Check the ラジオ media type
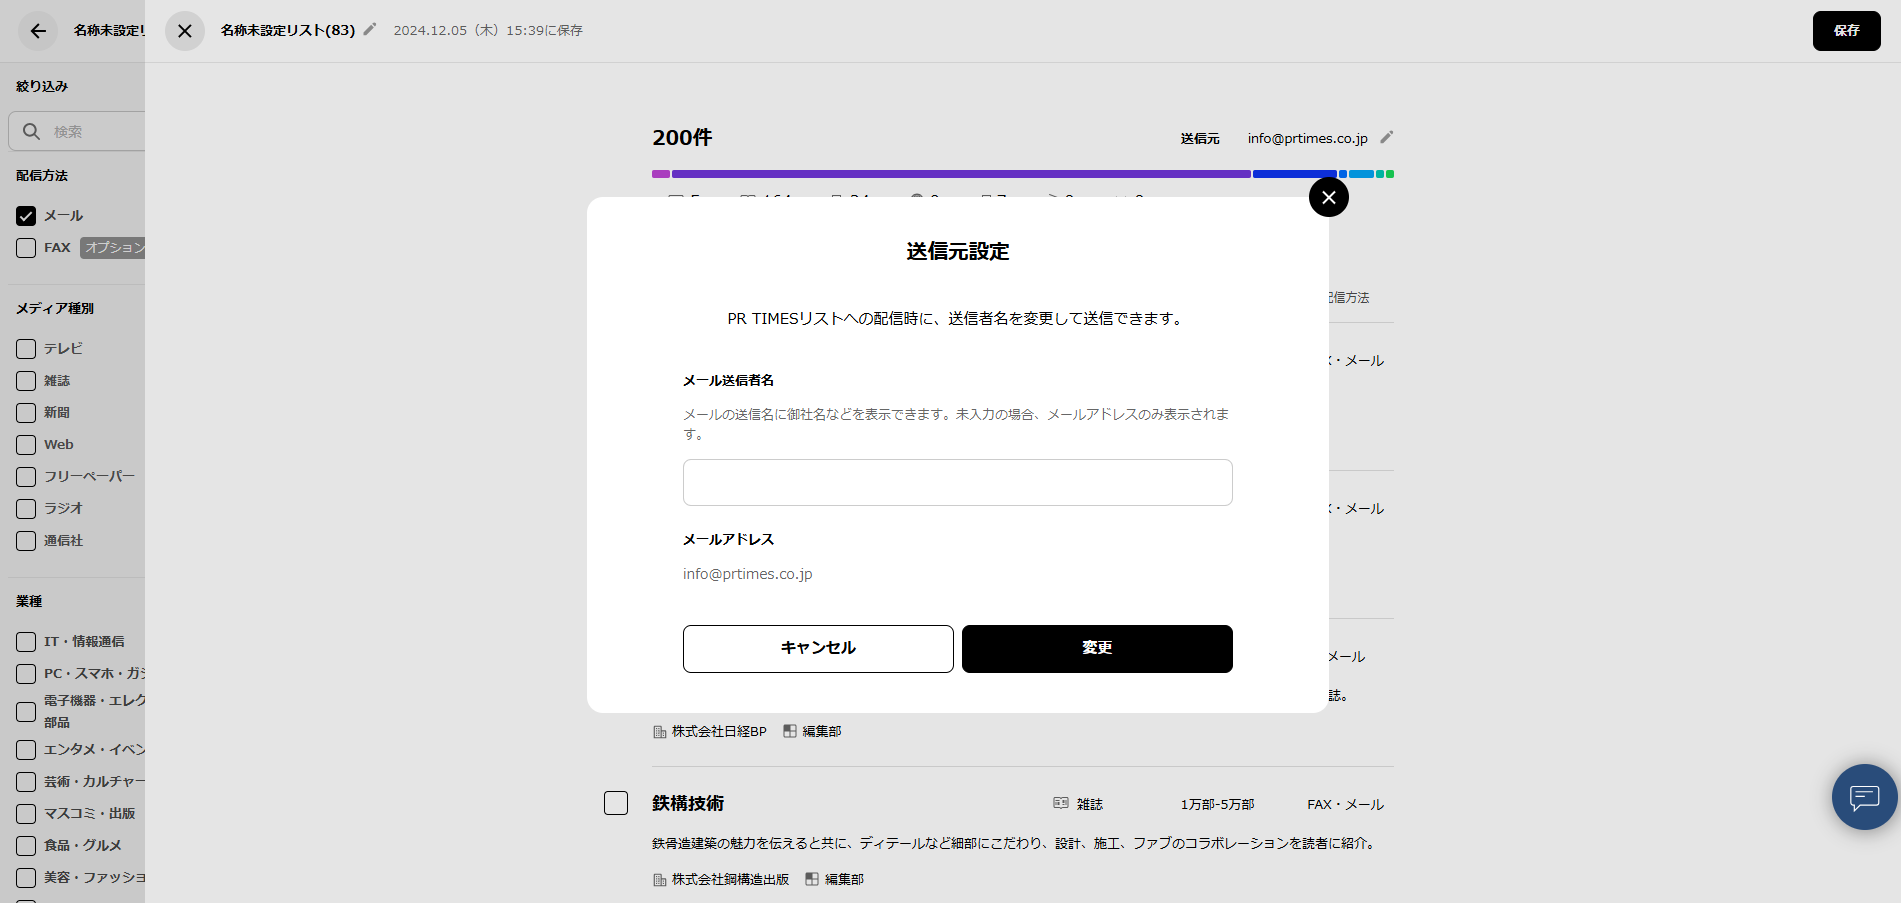This screenshot has height=903, width=1901. tap(26, 509)
